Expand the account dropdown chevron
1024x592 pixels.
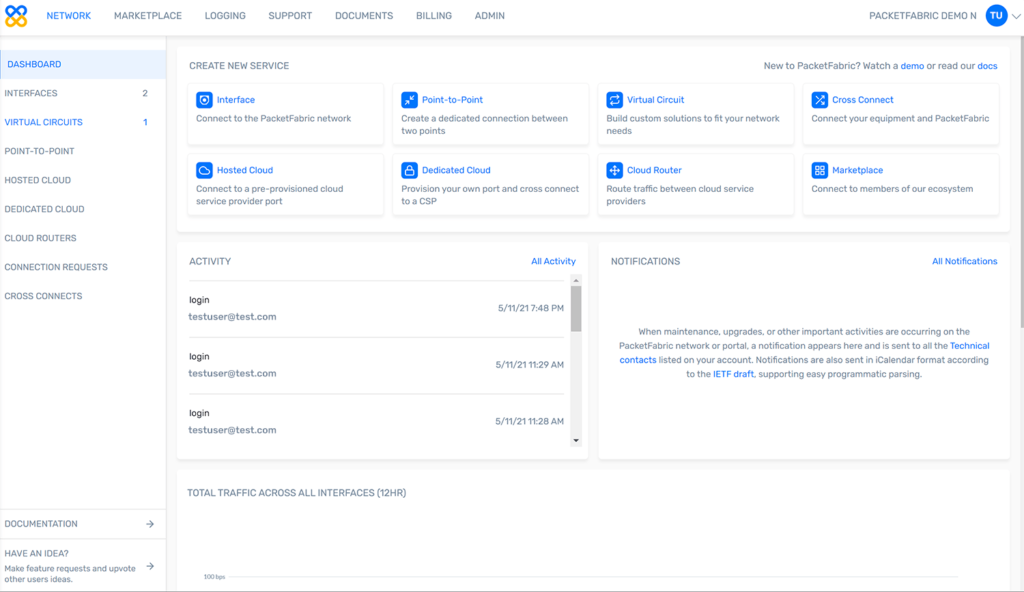(1016, 16)
